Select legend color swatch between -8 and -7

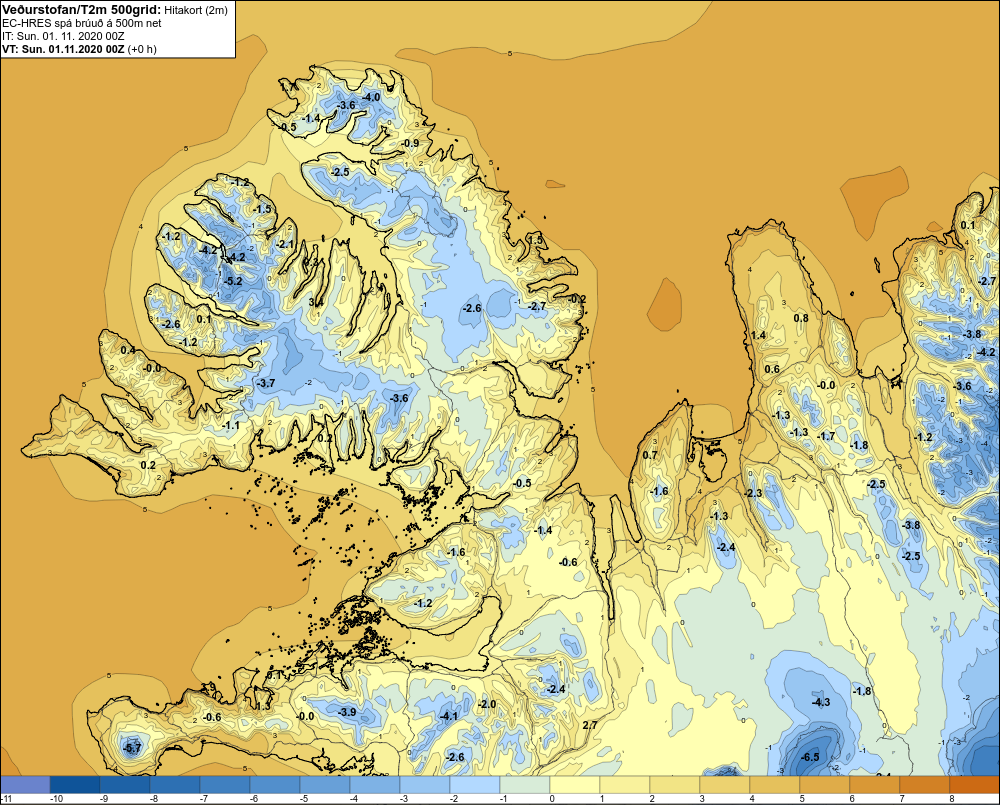click(175, 785)
